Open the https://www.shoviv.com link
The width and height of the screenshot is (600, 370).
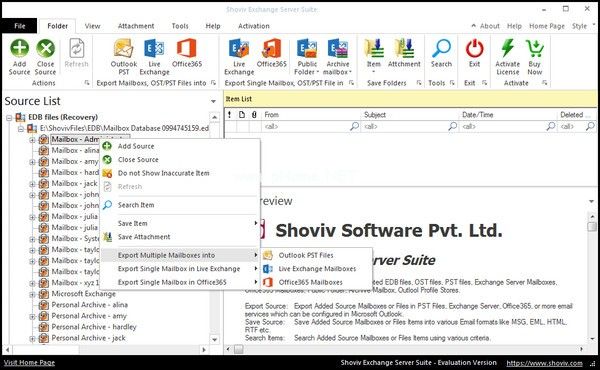pyautogui.click(x=544, y=363)
